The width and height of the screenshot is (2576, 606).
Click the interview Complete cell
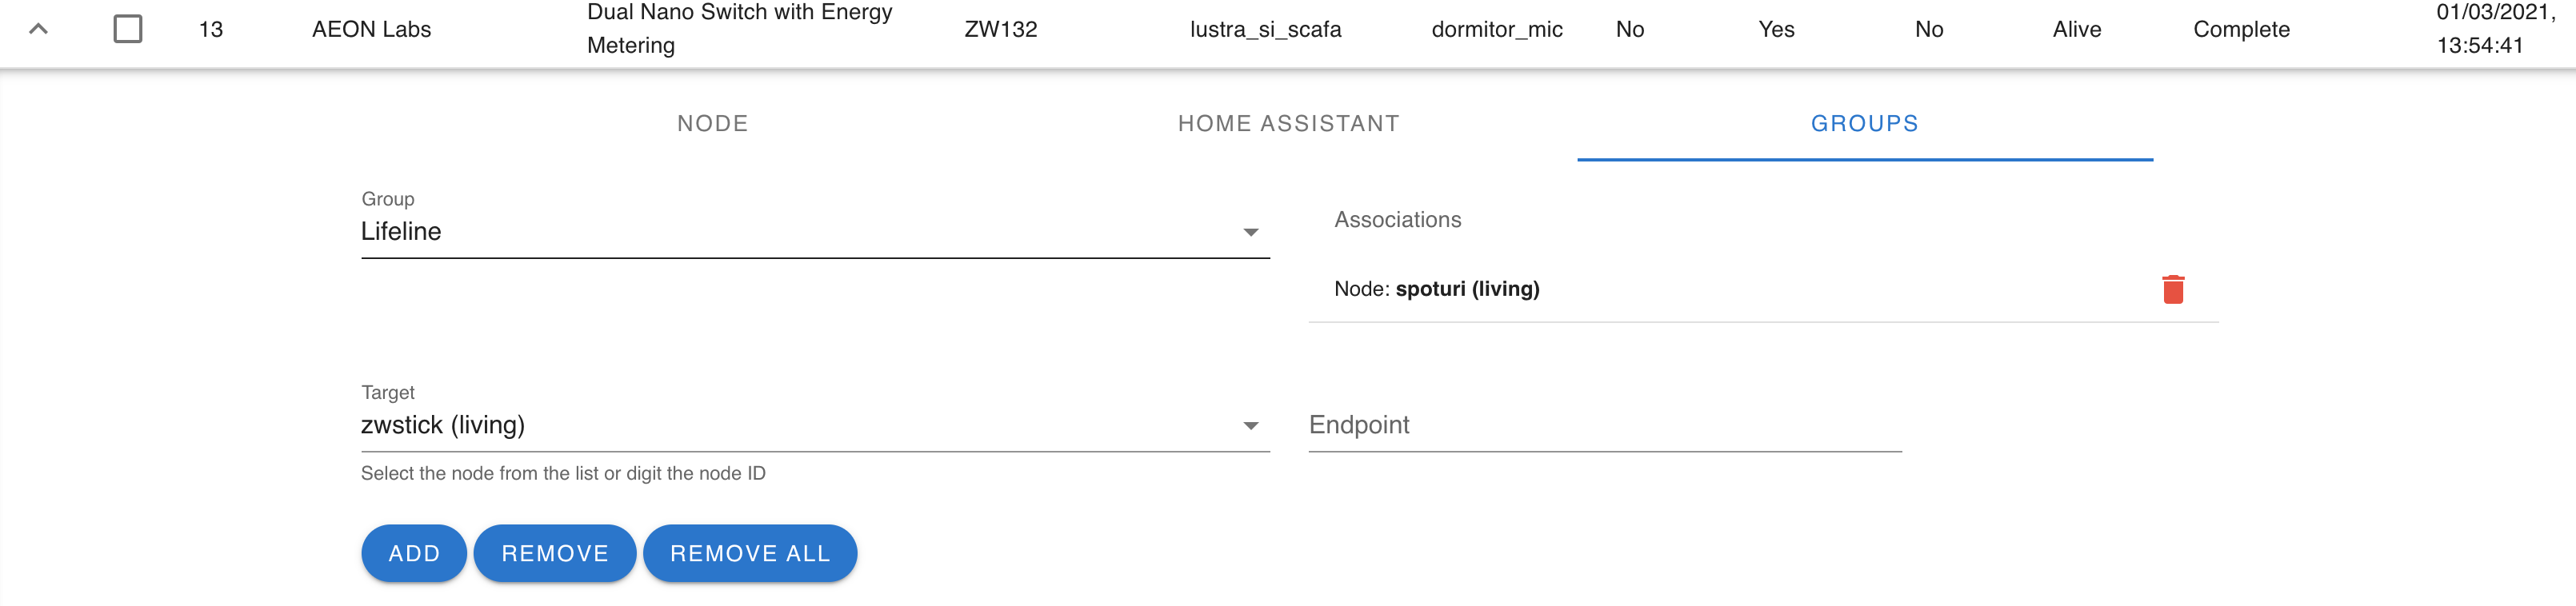click(x=2240, y=29)
